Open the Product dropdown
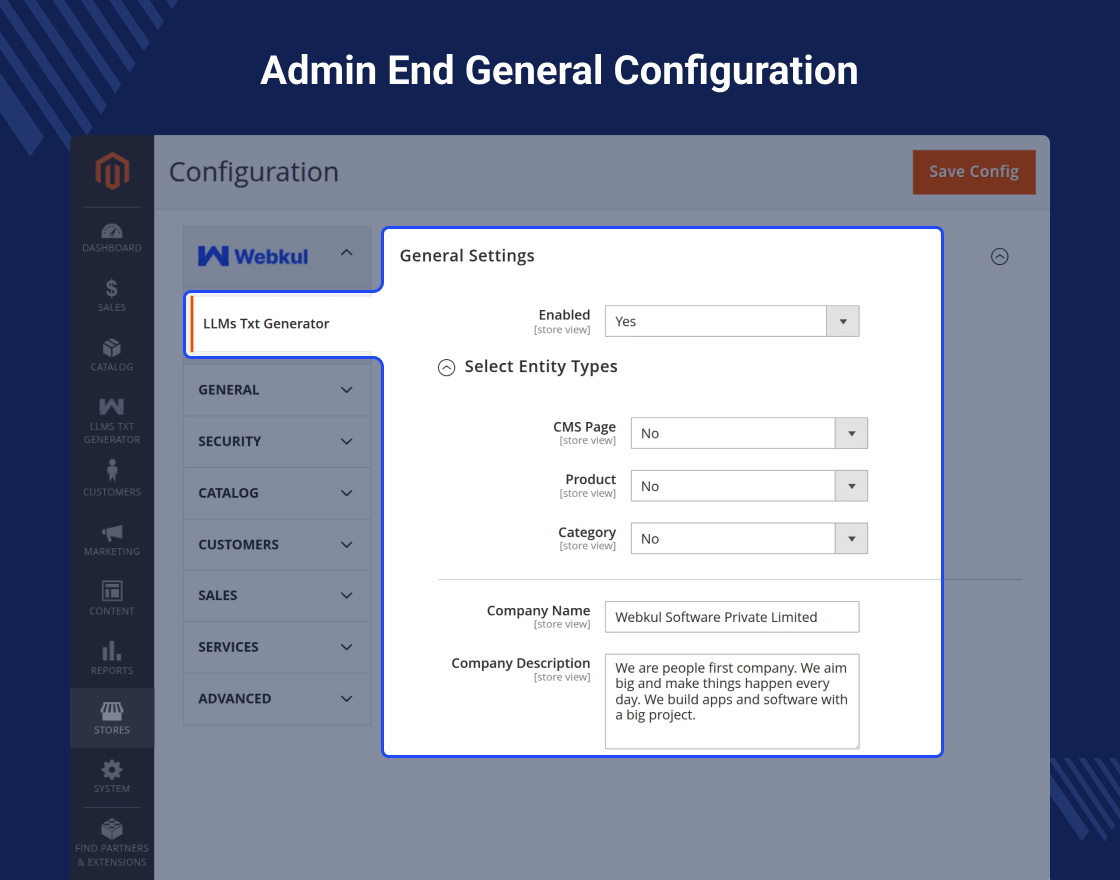Viewport: 1120px width, 880px height. (x=748, y=486)
